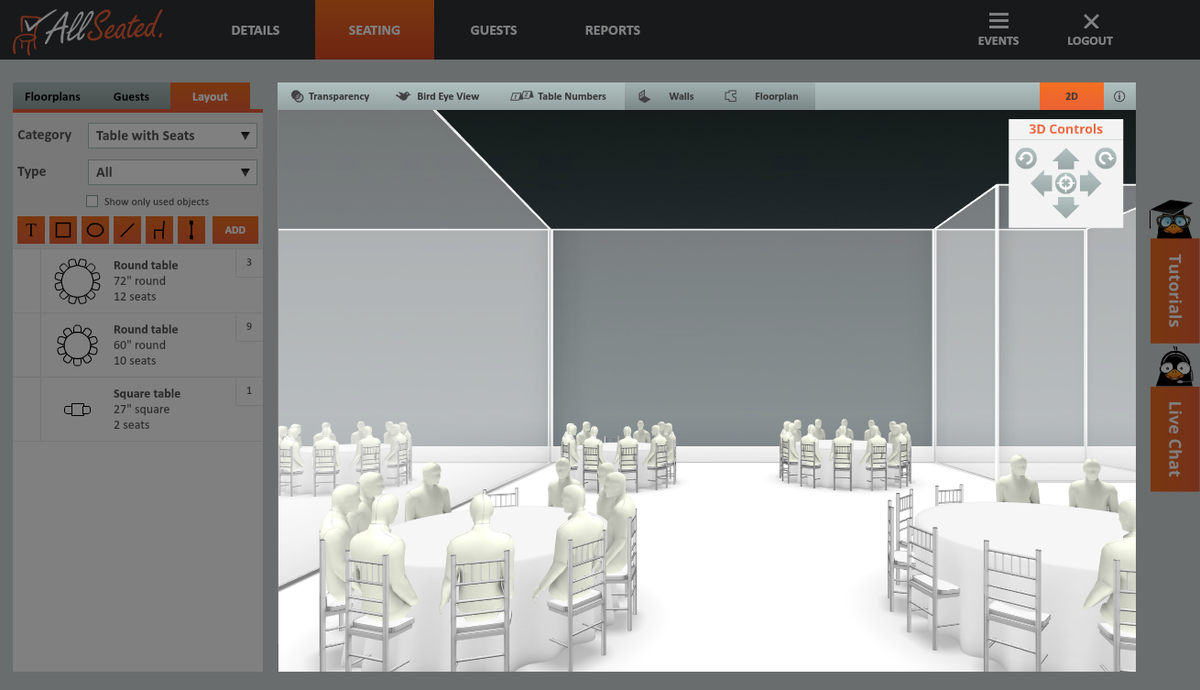The width and height of the screenshot is (1200, 690).
Task: Select the 27" square 2 seats row
Action: (x=138, y=409)
